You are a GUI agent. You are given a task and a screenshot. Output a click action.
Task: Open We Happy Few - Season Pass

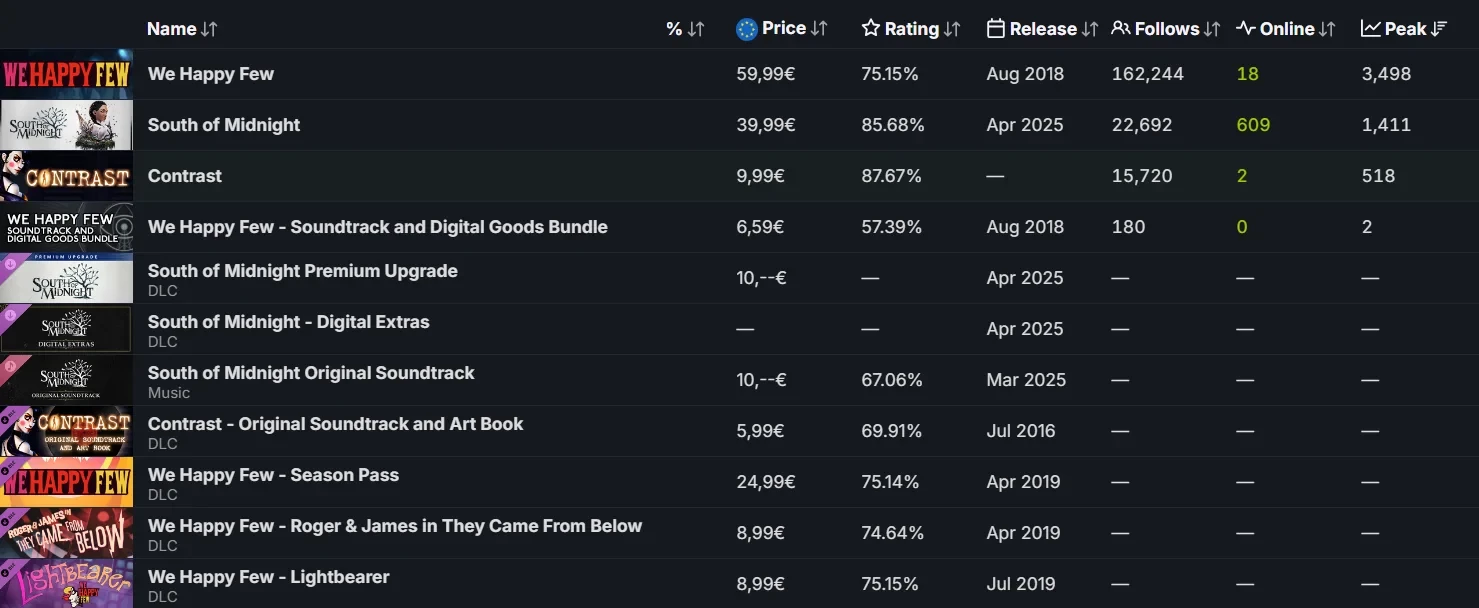click(x=273, y=475)
